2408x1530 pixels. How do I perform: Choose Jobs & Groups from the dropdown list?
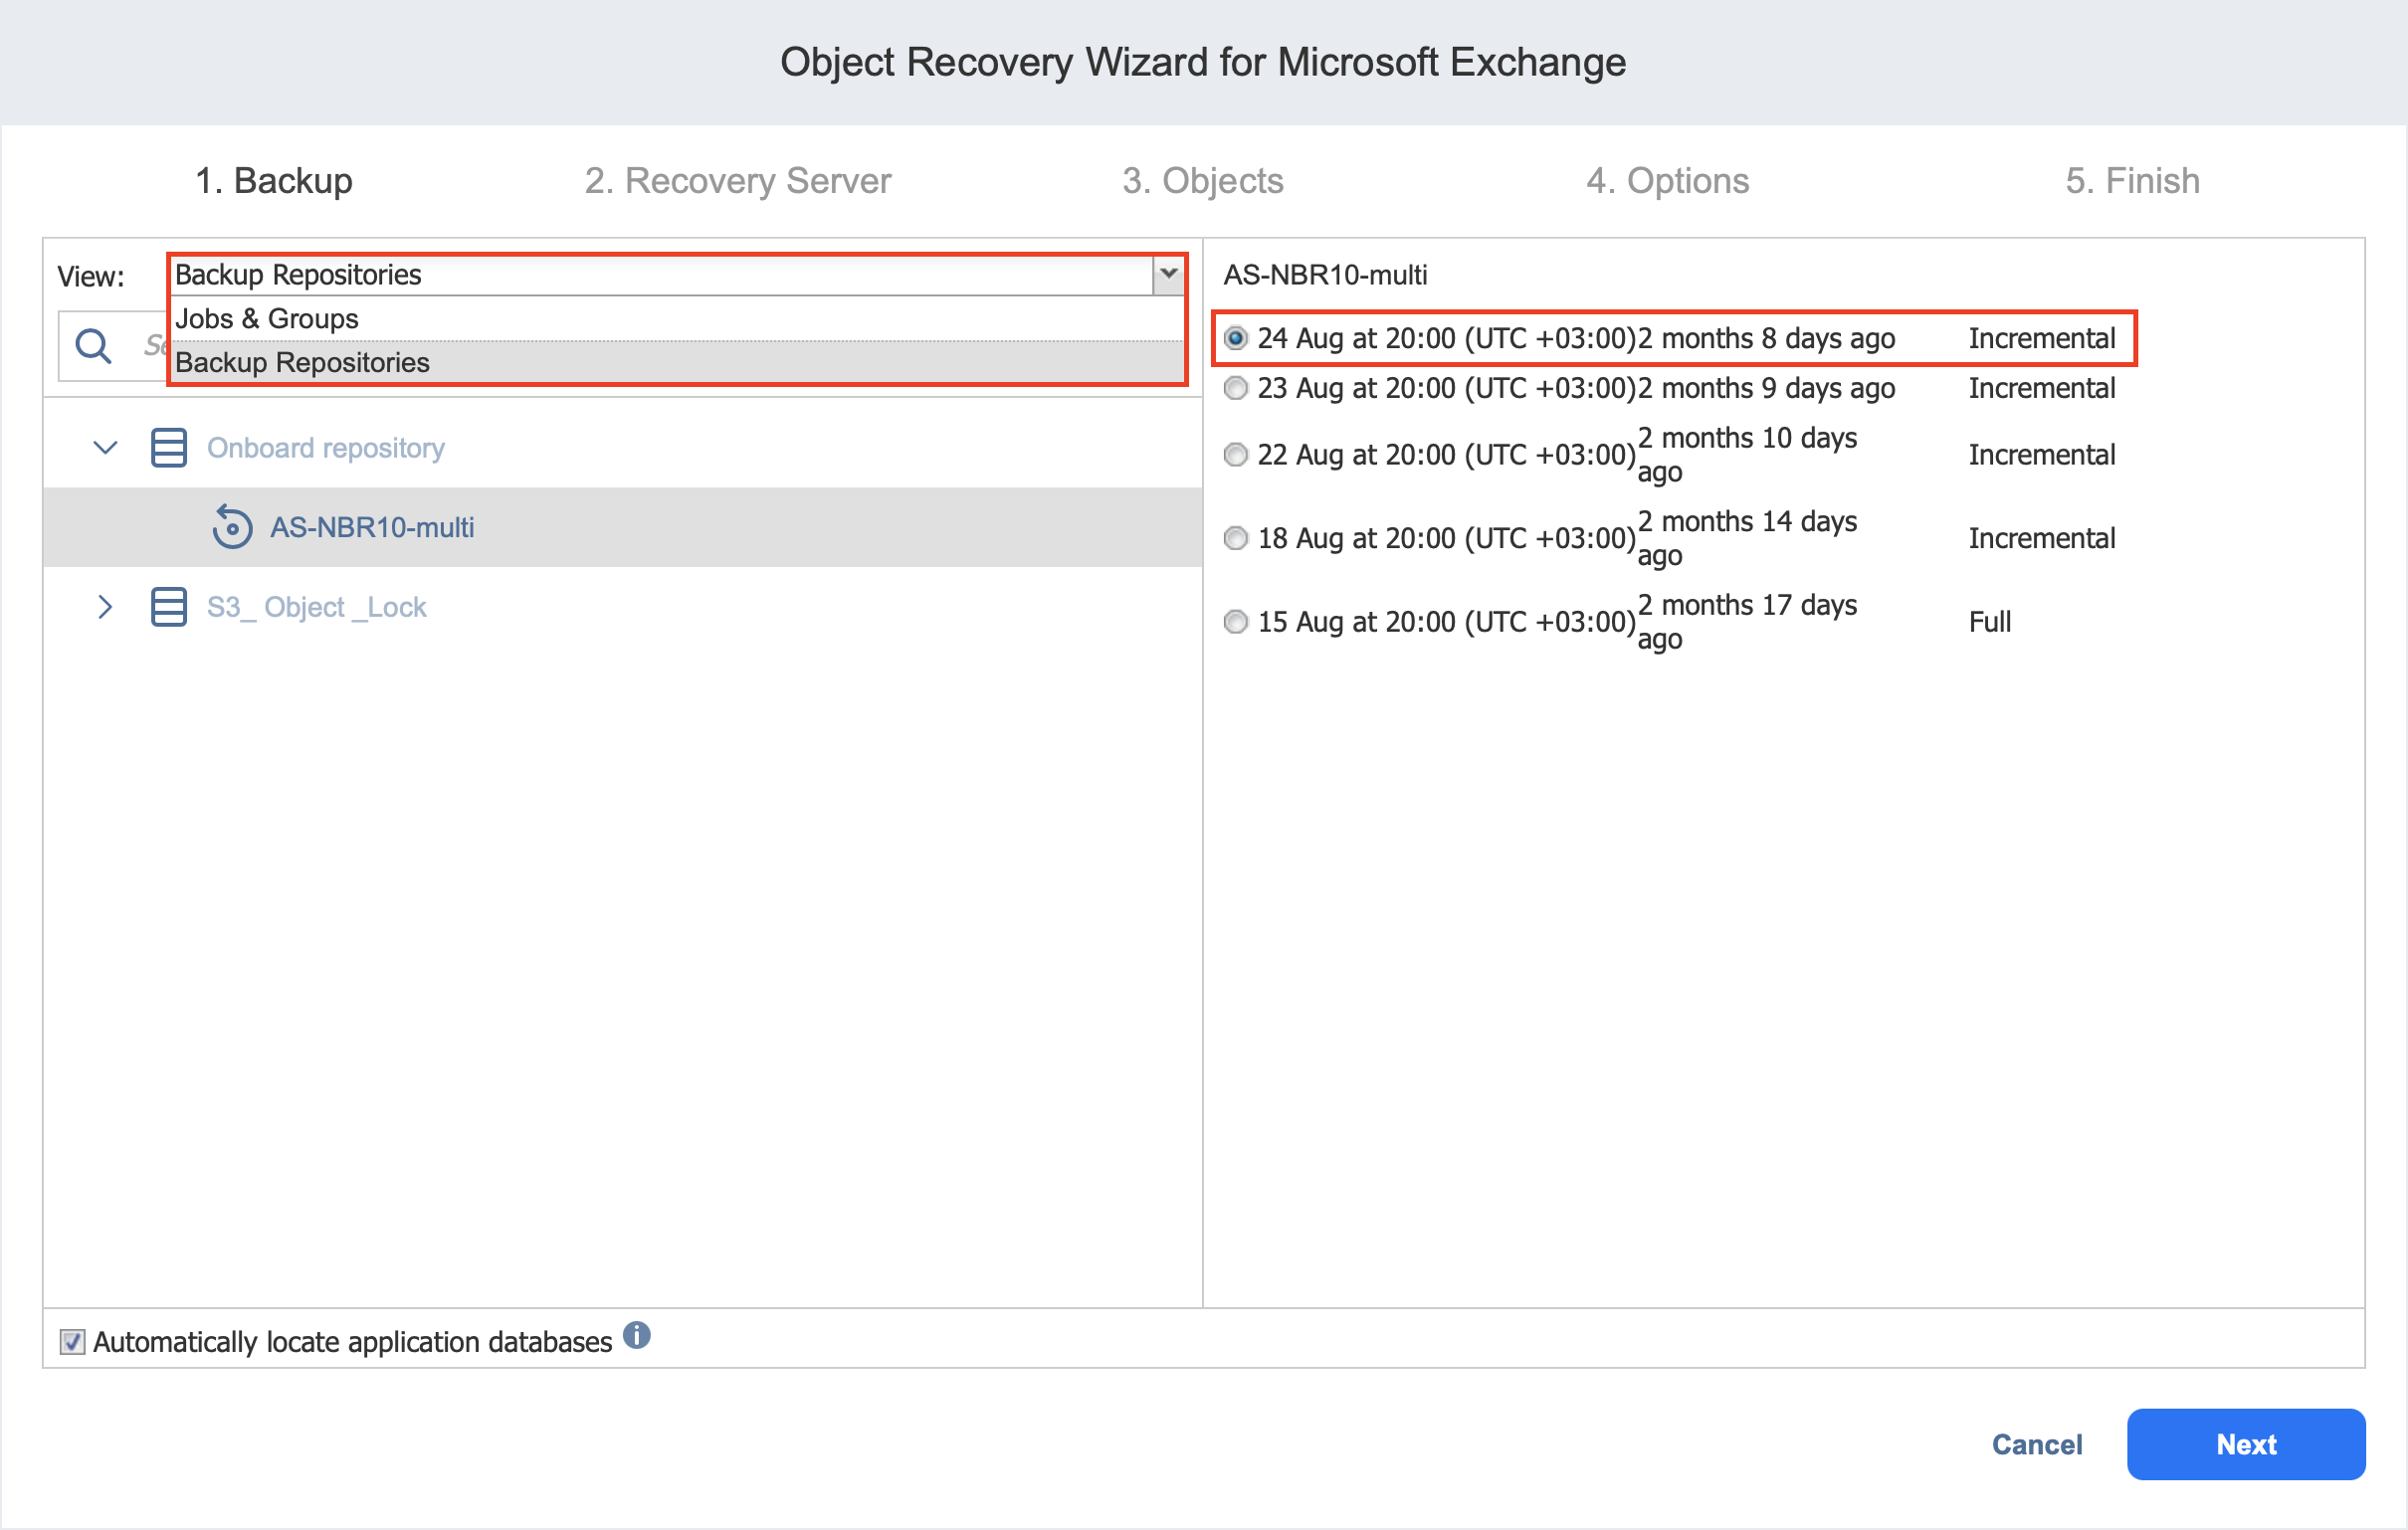tap(678, 319)
